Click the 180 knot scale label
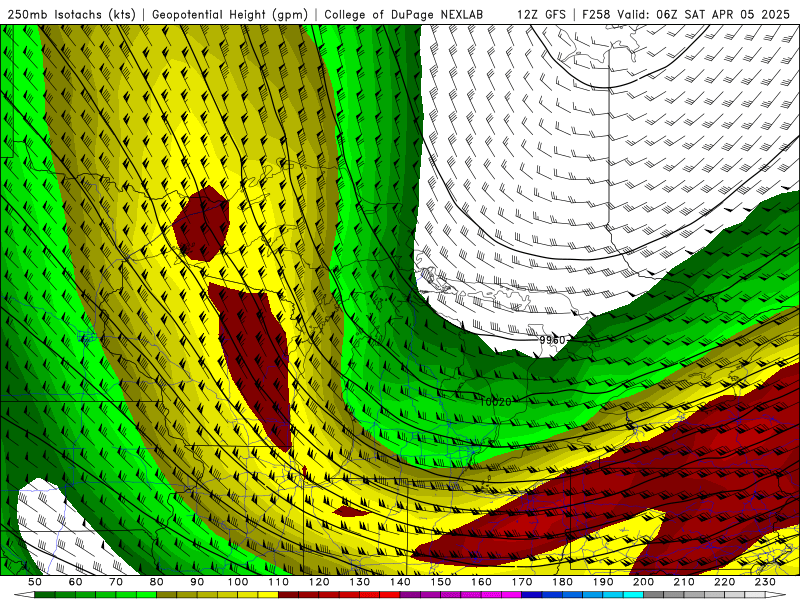 (562, 582)
